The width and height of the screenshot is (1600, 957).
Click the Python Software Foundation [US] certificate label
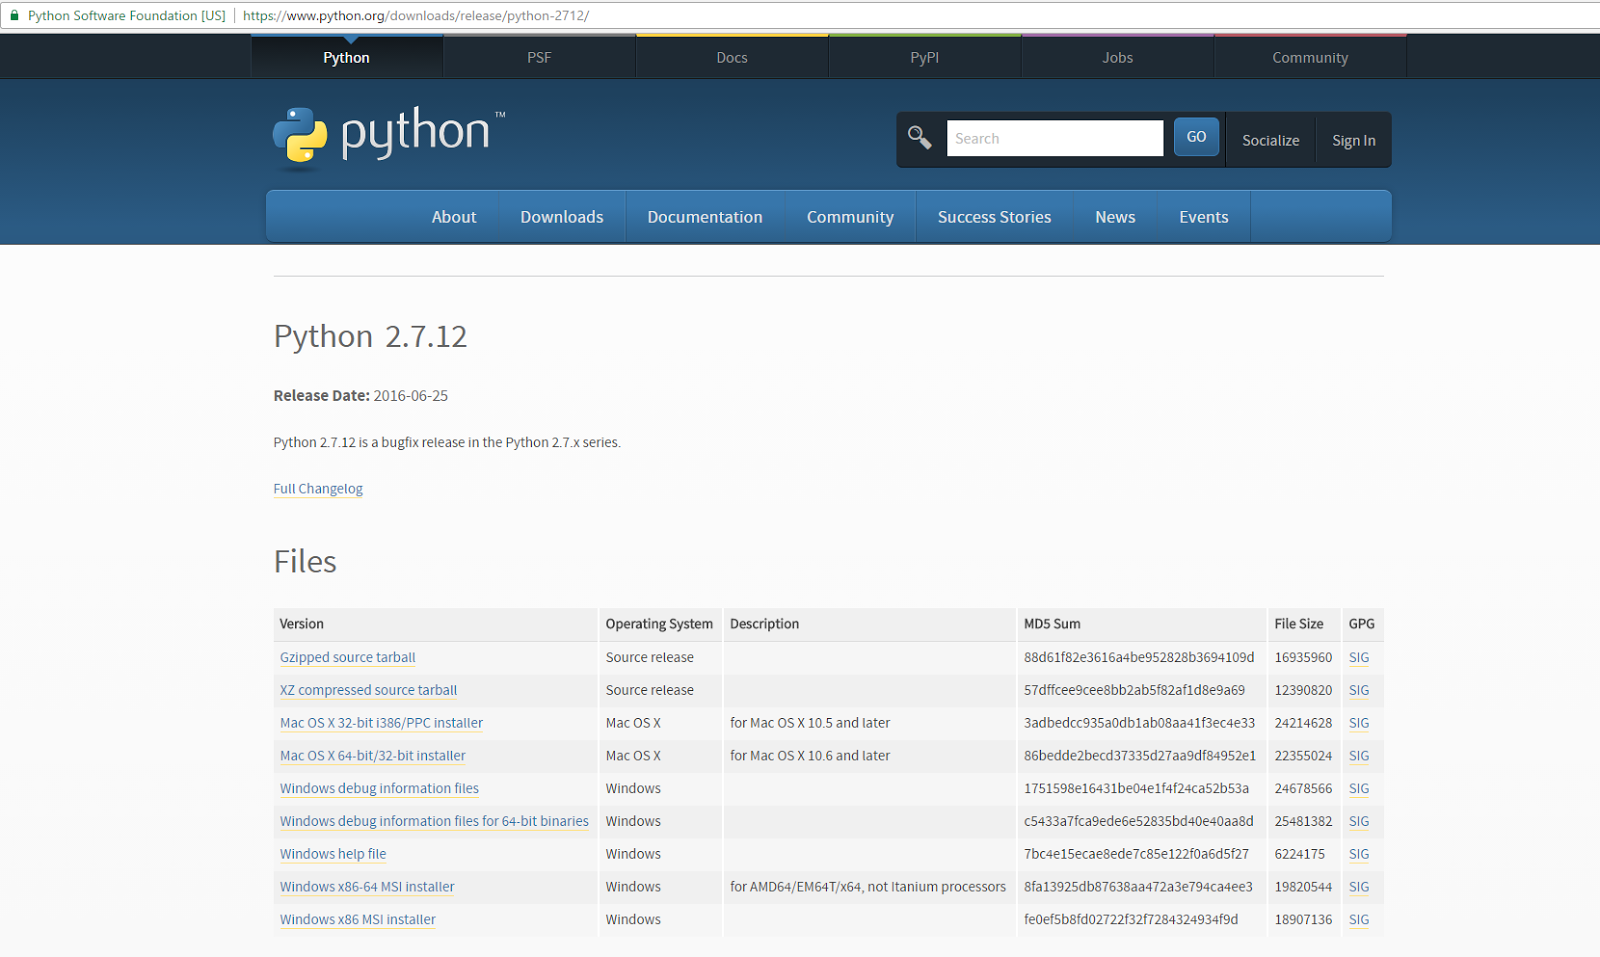[127, 16]
